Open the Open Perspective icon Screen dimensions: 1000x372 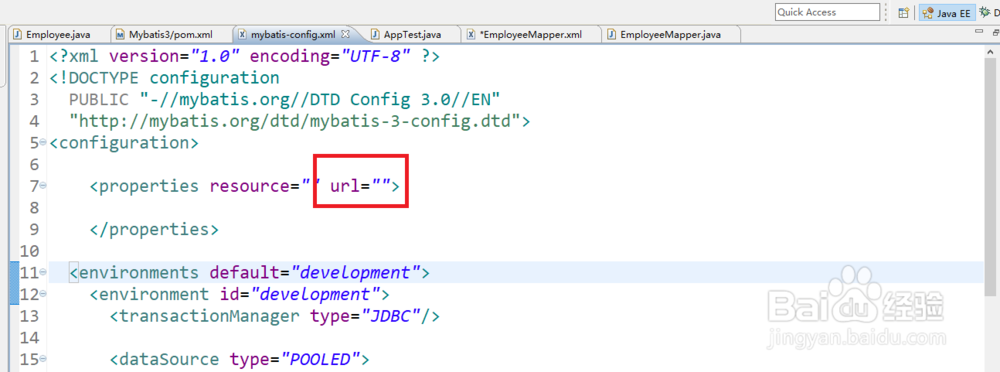click(x=903, y=12)
